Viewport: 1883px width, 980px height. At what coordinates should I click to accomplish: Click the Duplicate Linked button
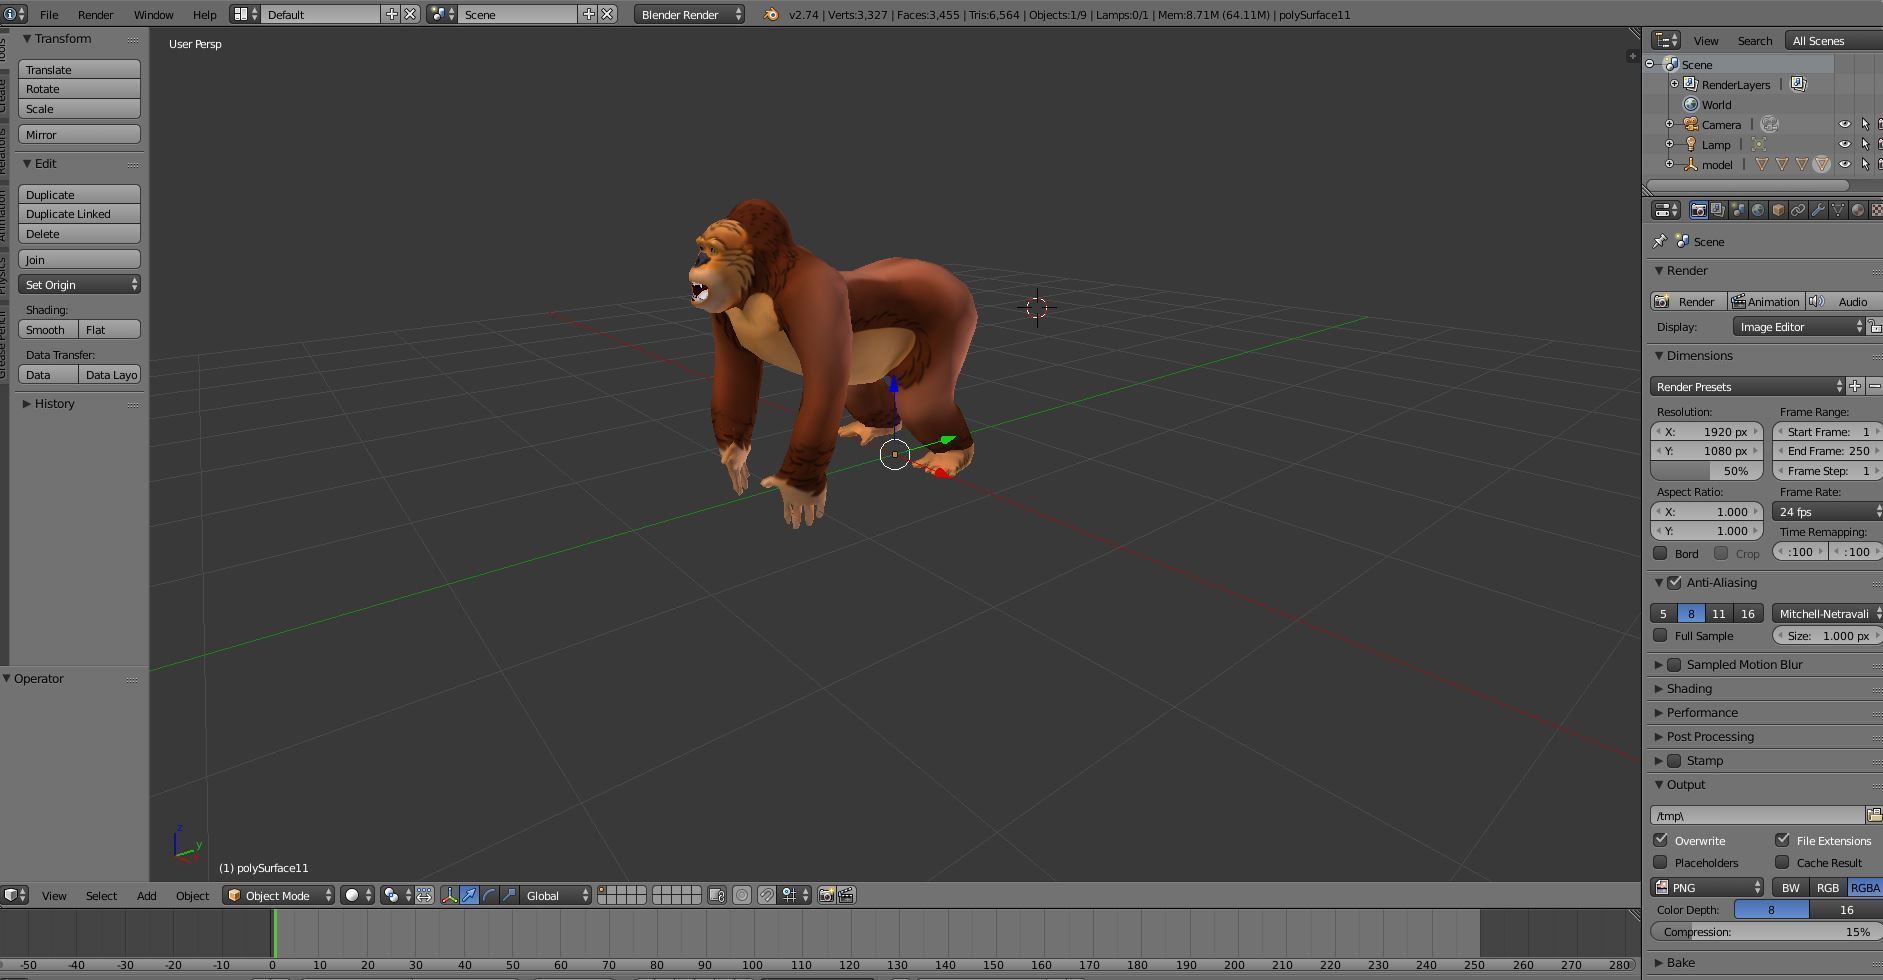[79, 213]
